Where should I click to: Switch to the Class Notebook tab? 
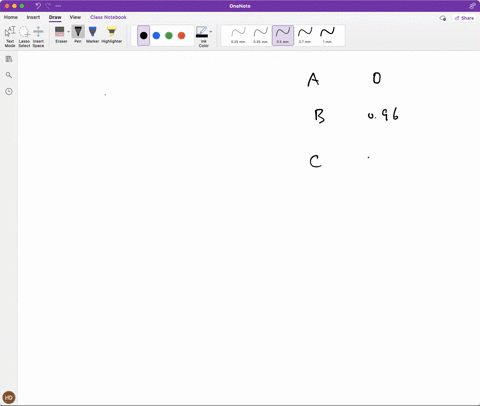(108, 17)
